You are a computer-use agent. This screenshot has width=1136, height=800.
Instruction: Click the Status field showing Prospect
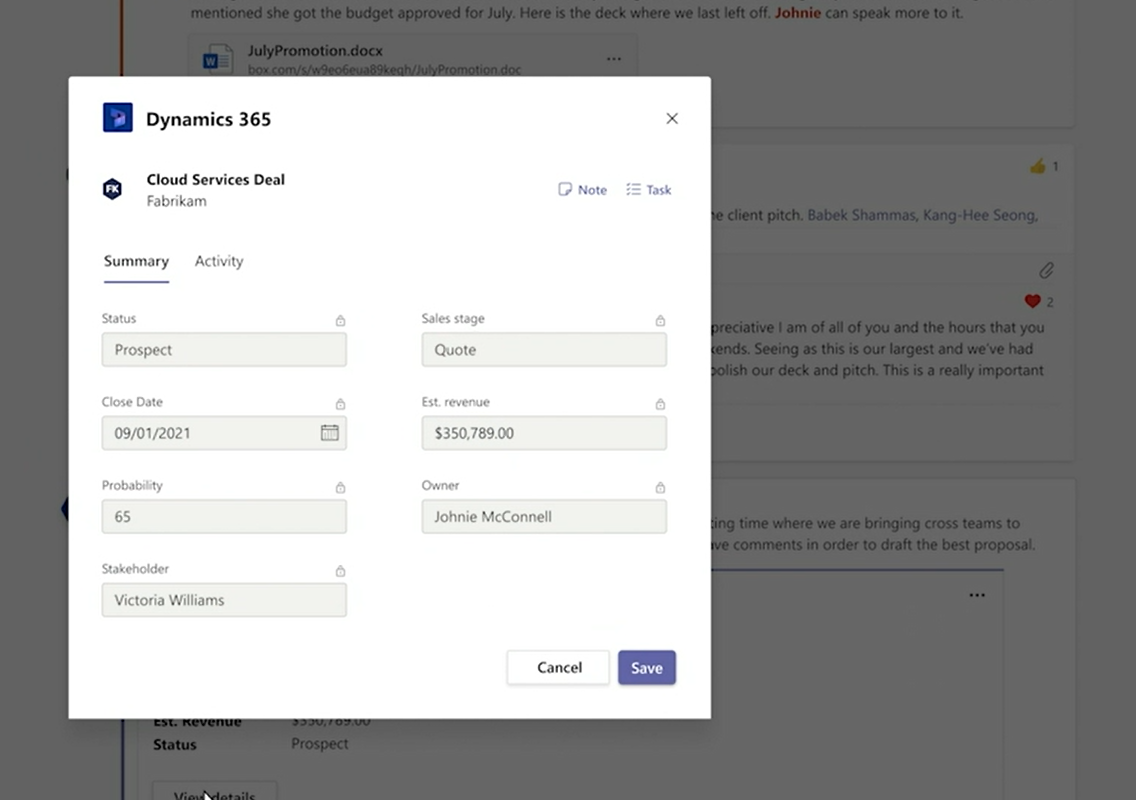point(224,350)
